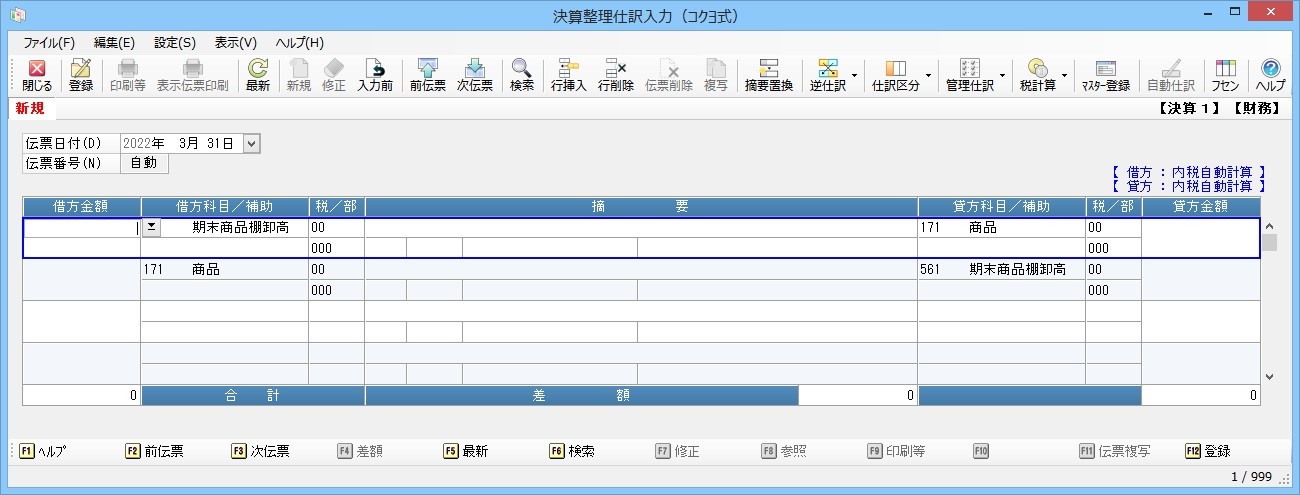Expand the 伝票日付 date dropdown
The height and width of the screenshot is (495, 1300).
click(x=251, y=144)
